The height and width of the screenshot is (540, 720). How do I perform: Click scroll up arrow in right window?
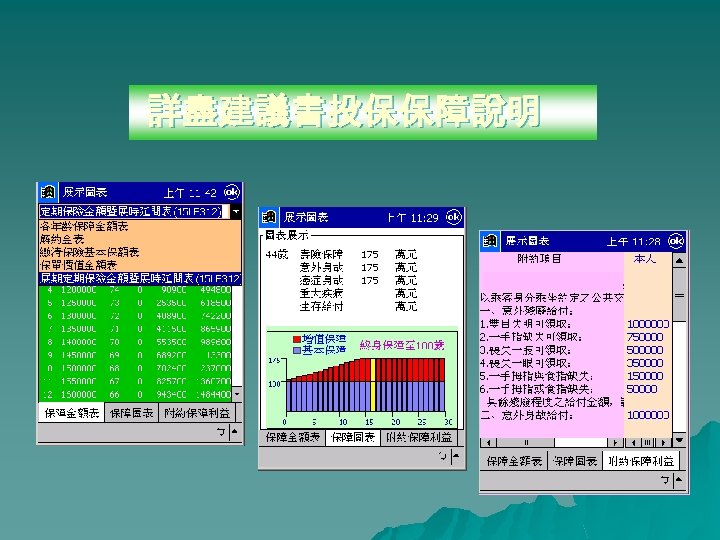(679, 260)
